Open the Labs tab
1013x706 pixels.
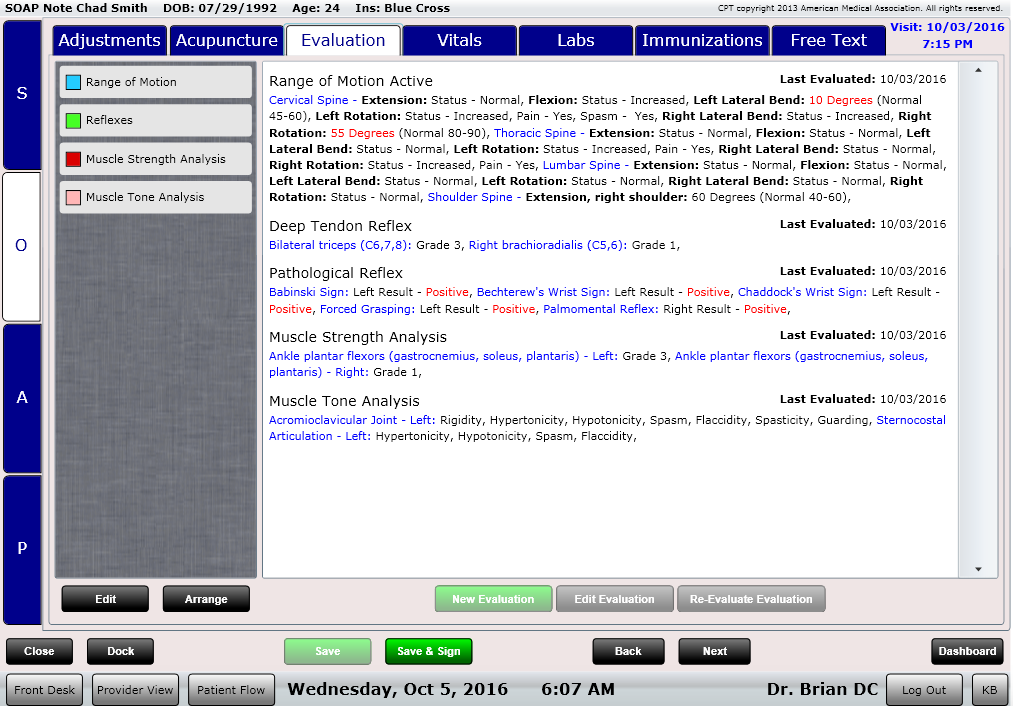[x=575, y=41]
